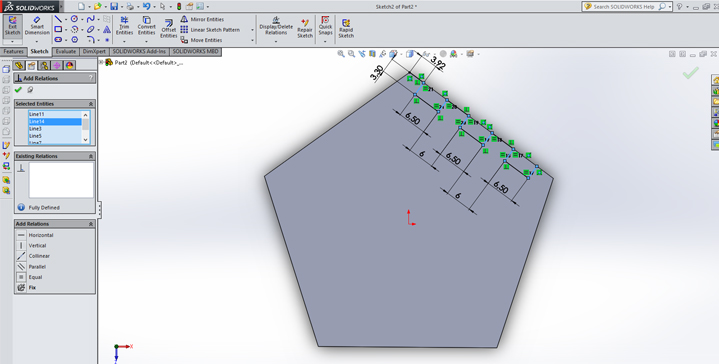Select the Sketch Fillet tool
This screenshot has width=719, height=364.
click(90, 40)
